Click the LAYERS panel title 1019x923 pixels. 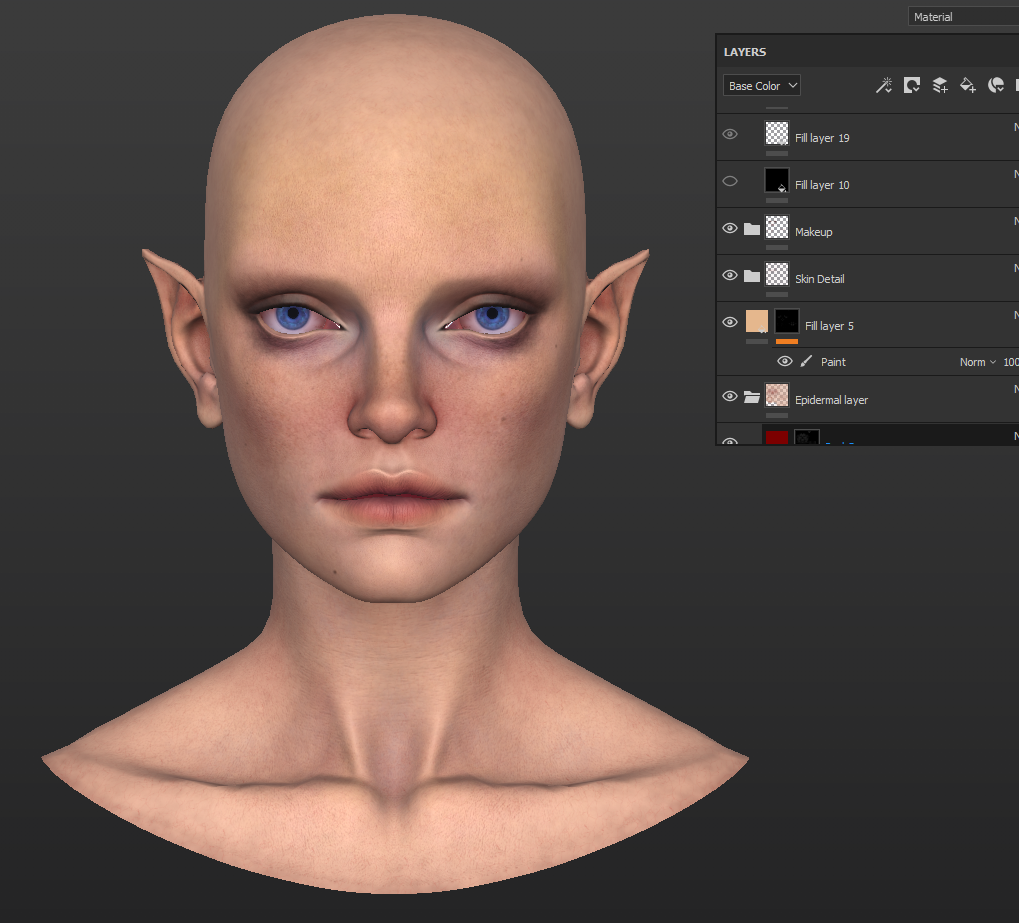tap(745, 52)
